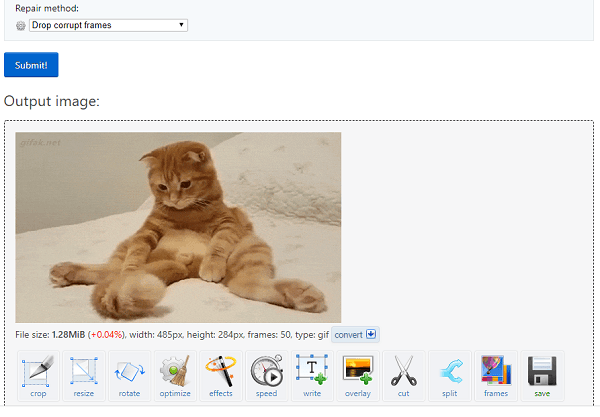Screen dimensions: 600x417
Task: Open the resize tool
Action: (84, 376)
